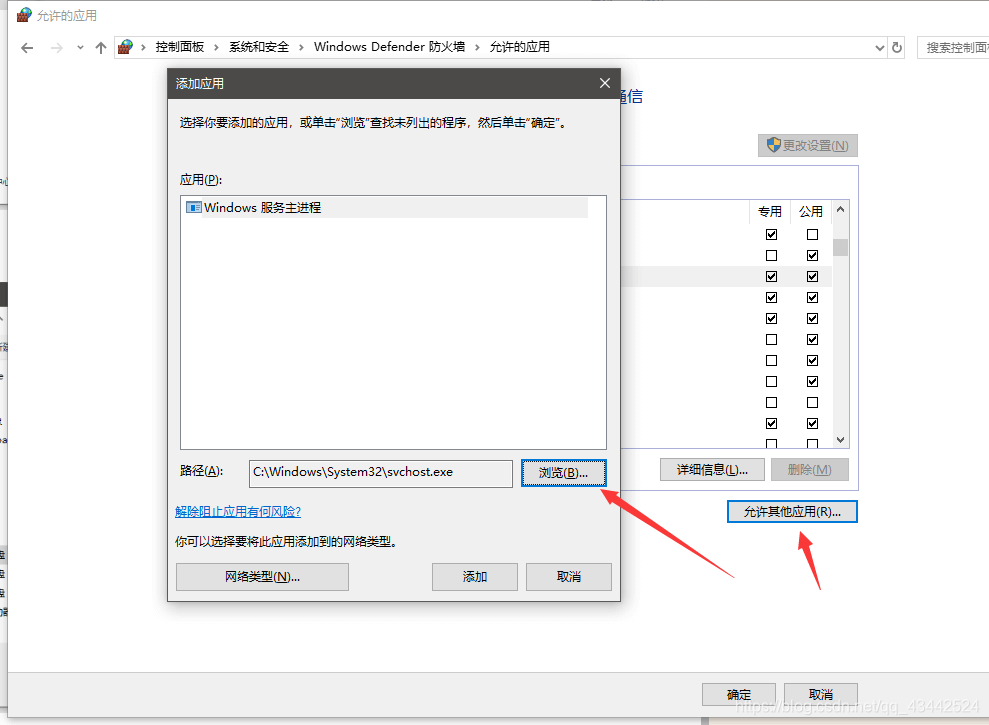This screenshot has height=725, width=989.
Task: Click 取消 at the bottom of main window
Action: point(821,694)
